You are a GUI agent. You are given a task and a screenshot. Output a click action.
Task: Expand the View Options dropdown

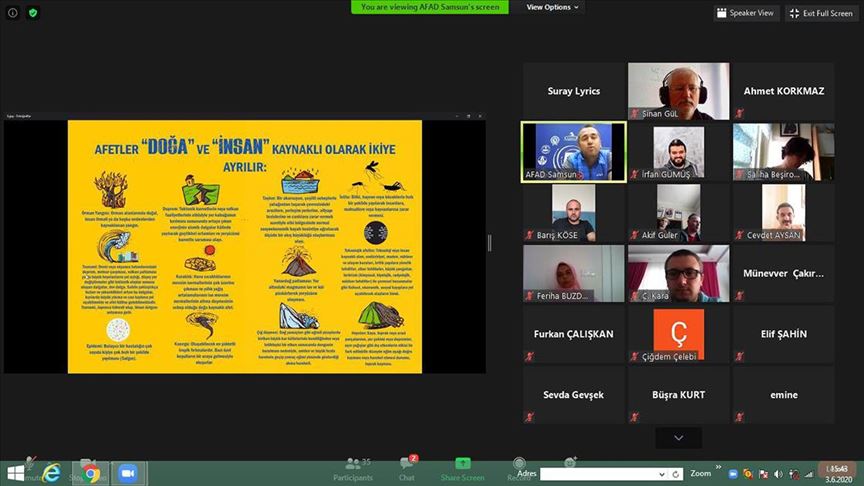point(553,7)
